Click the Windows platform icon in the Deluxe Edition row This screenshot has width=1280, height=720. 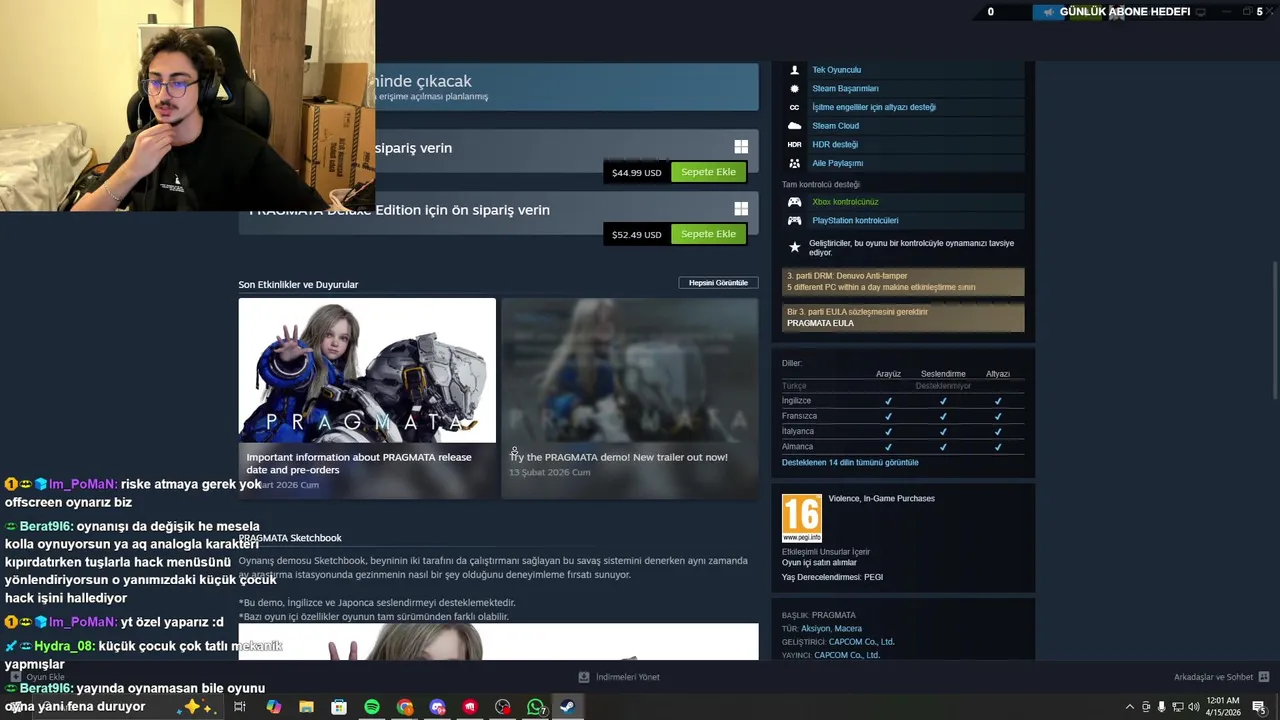tap(741, 209)
